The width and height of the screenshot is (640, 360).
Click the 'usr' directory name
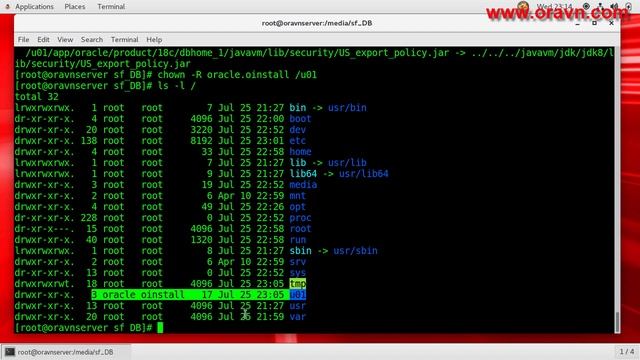pyautogui.click(x=298, y=306)
